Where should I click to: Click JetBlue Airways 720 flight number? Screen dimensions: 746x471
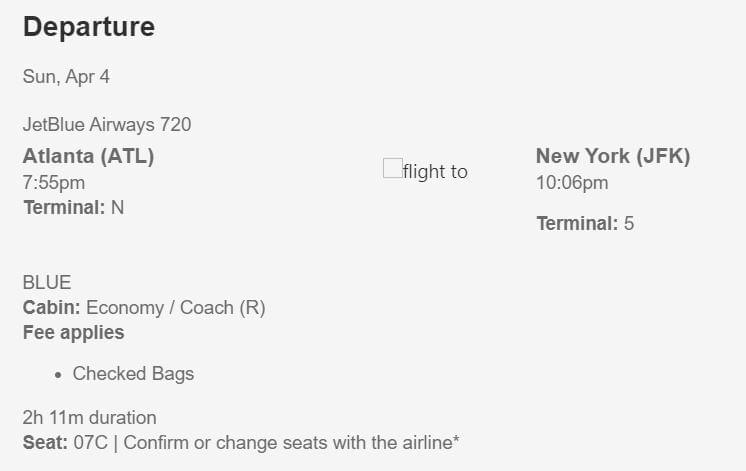107,125
